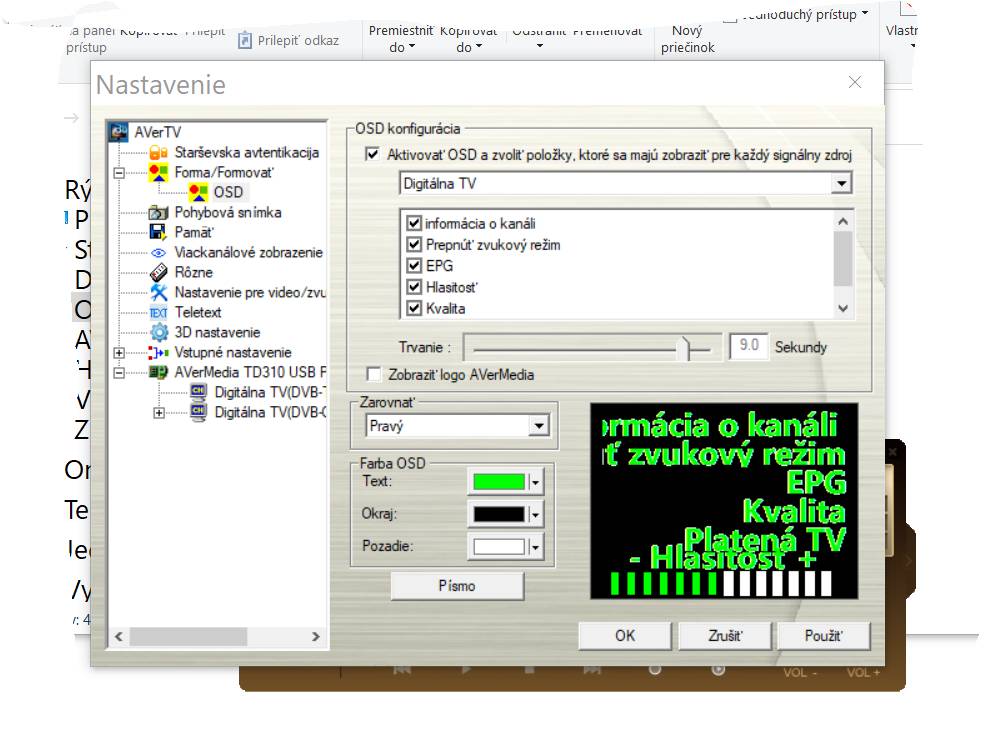Collapse the AVerMedia TD310 USB node
This screenshot has height=734, width=991.
(119, 372)
